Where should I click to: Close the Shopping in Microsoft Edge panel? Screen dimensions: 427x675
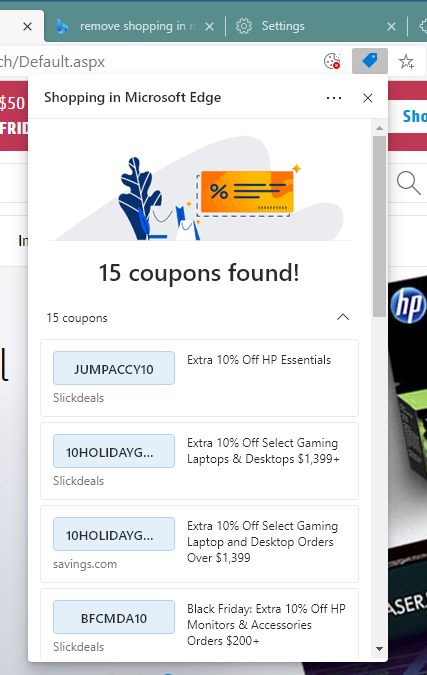pyautogui.click(x=368, y=98)
